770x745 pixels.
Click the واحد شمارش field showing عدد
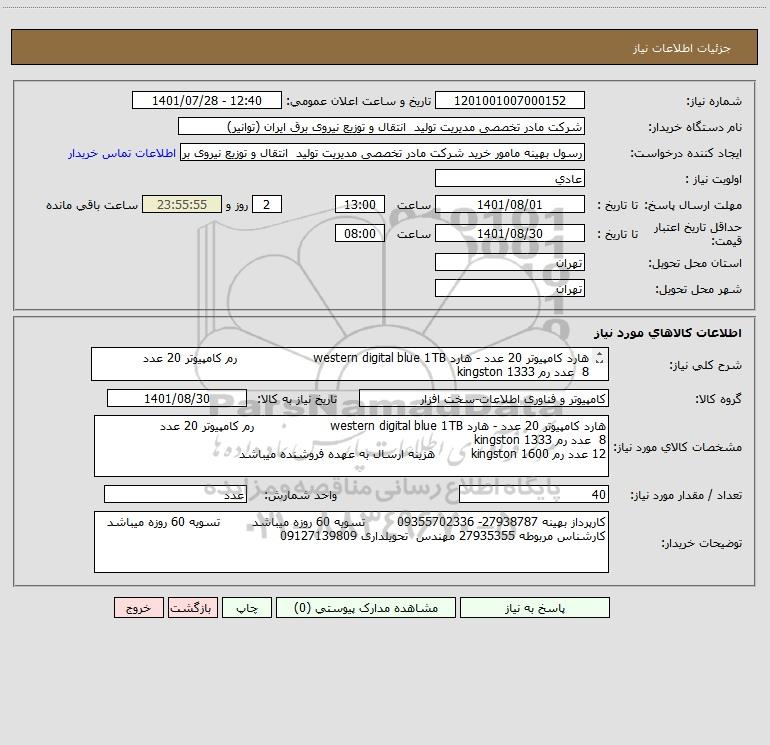tap(175, 495)
